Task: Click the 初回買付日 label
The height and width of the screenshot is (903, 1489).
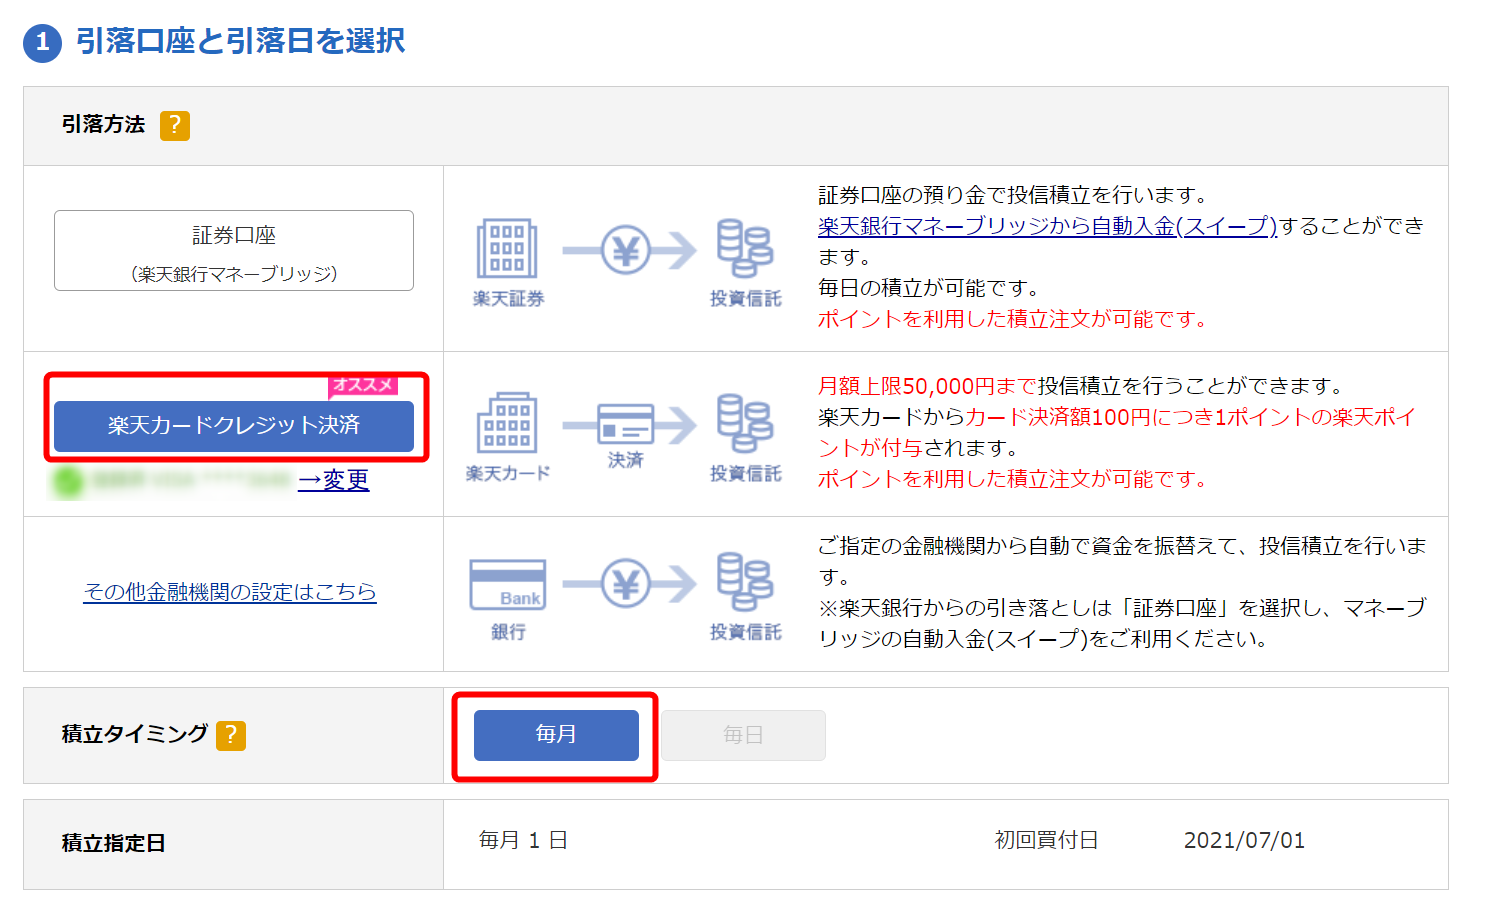Action: [x=1046, y=840]
